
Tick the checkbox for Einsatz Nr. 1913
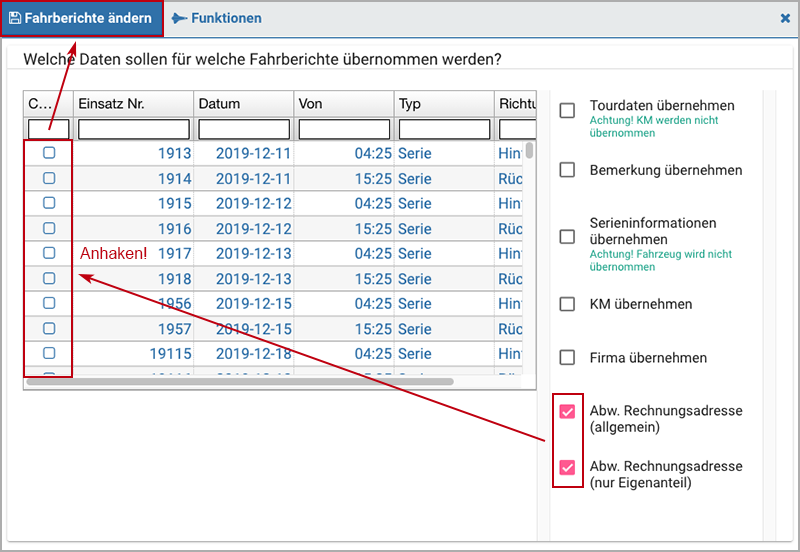pyautogui.click(x=49, y=153)
